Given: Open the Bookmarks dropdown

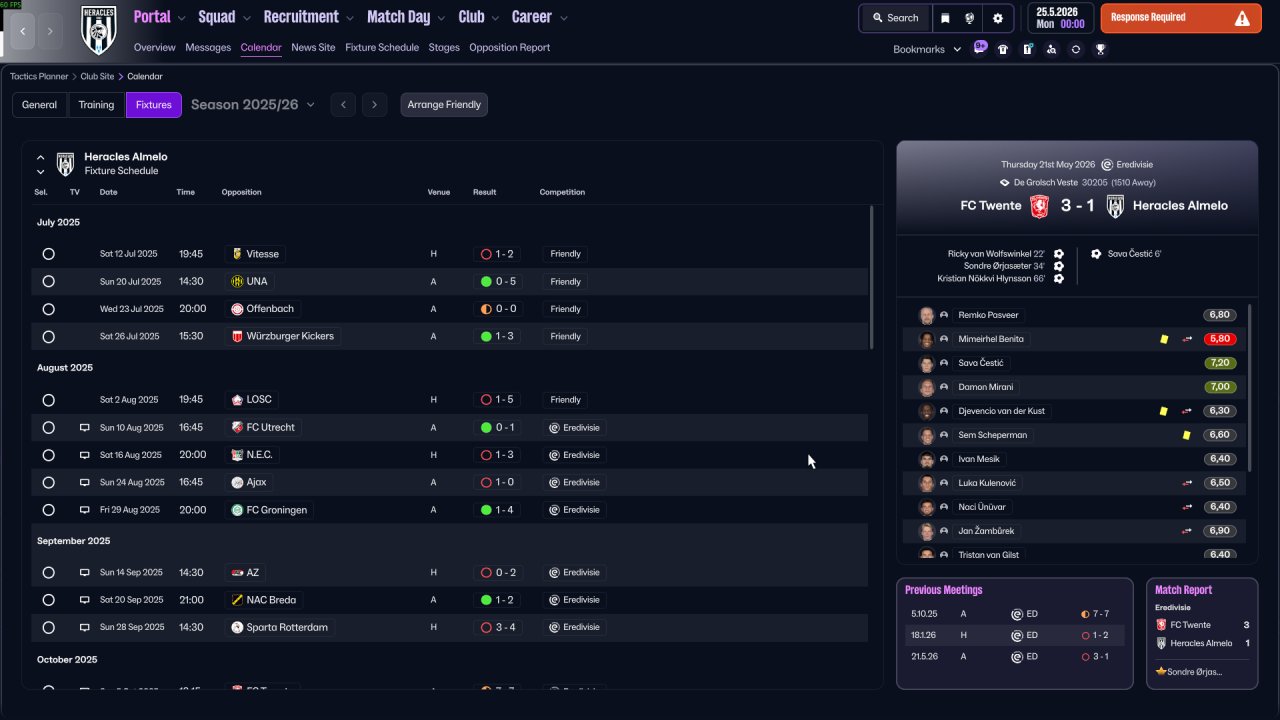Looking at the screenshot, I should point(927,49).
